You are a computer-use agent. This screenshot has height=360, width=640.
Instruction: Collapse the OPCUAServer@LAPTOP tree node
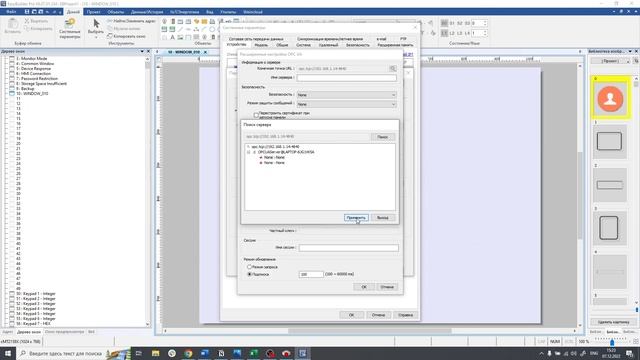click(x=249, y=152)
